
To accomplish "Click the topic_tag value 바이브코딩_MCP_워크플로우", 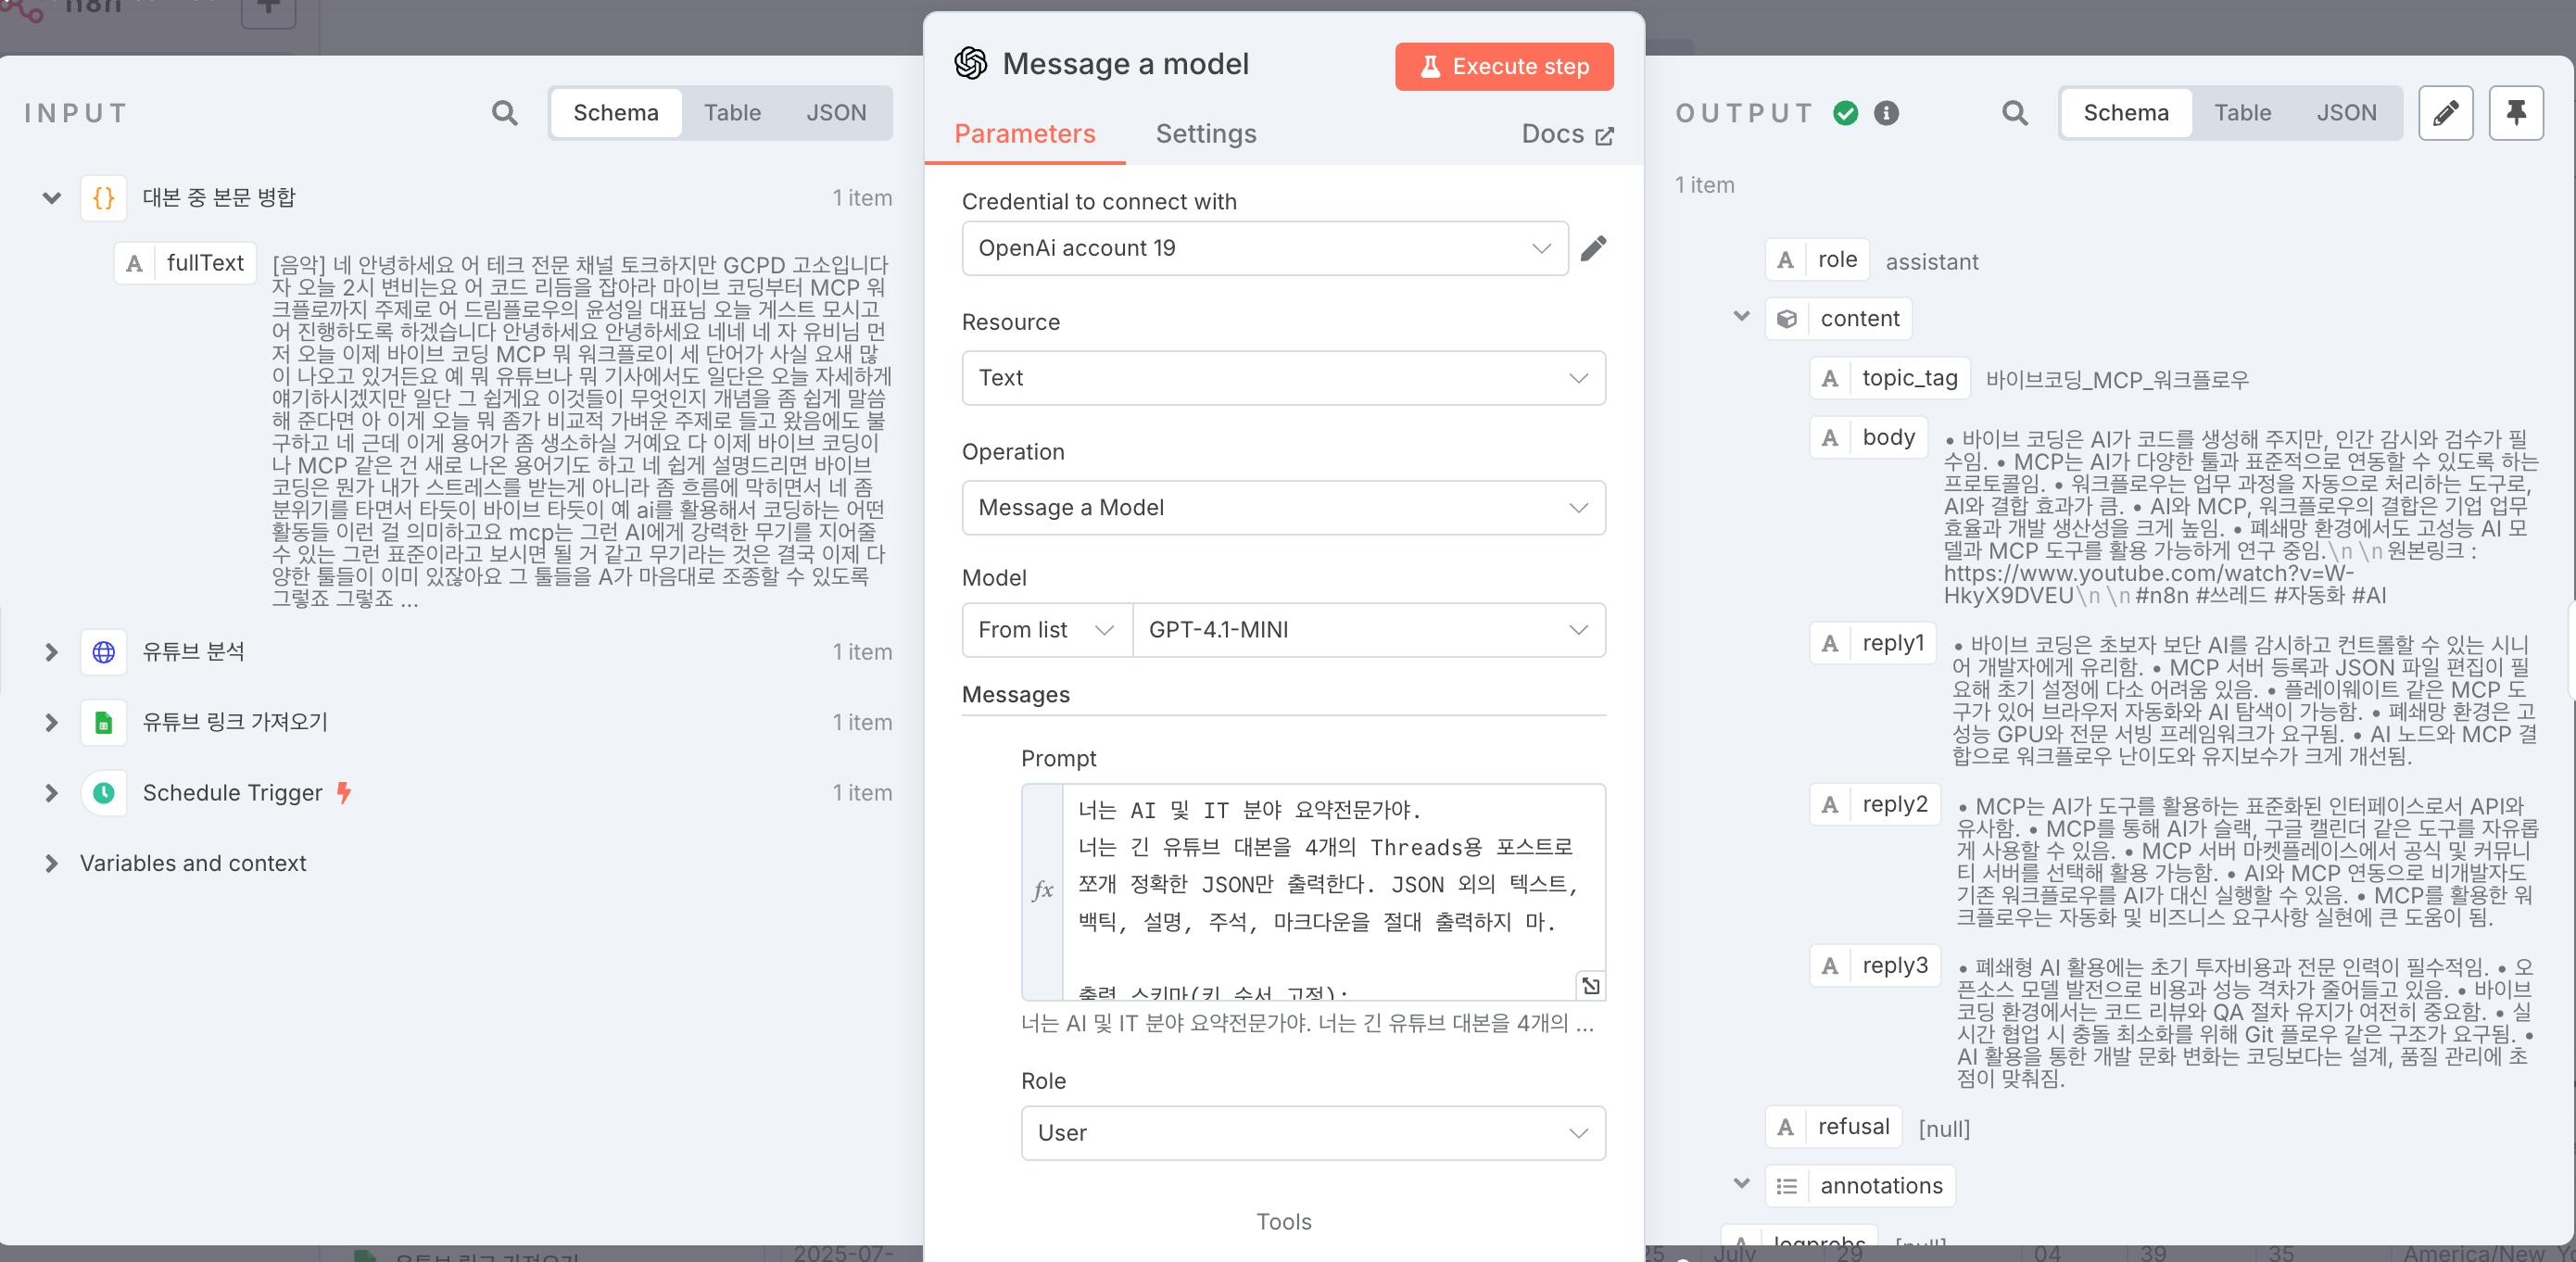I will 2117,380.
